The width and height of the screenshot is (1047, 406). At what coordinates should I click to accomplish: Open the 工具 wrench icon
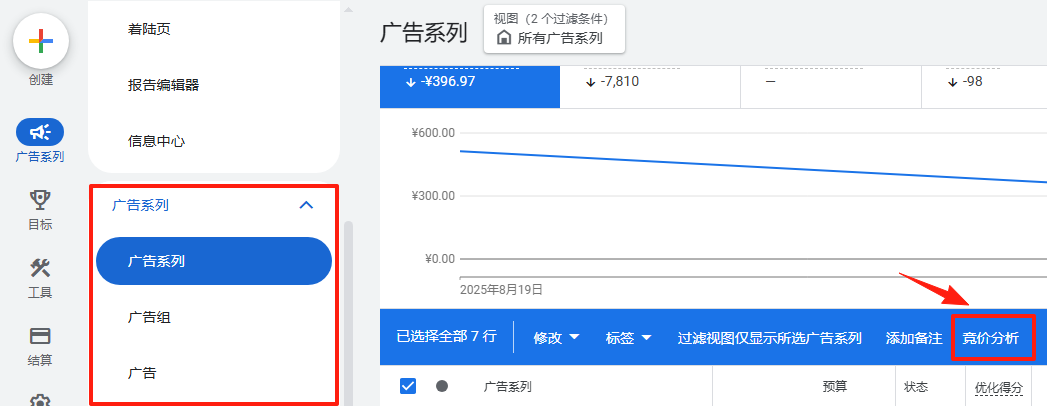(x=40, y=268)
